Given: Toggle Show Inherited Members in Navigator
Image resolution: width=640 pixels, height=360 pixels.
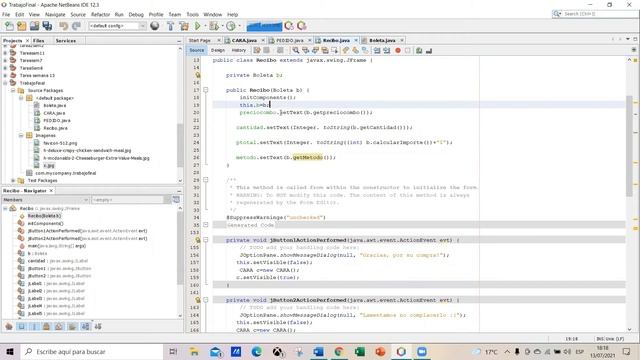Looking at the screenshot, I should coord(9,327).
